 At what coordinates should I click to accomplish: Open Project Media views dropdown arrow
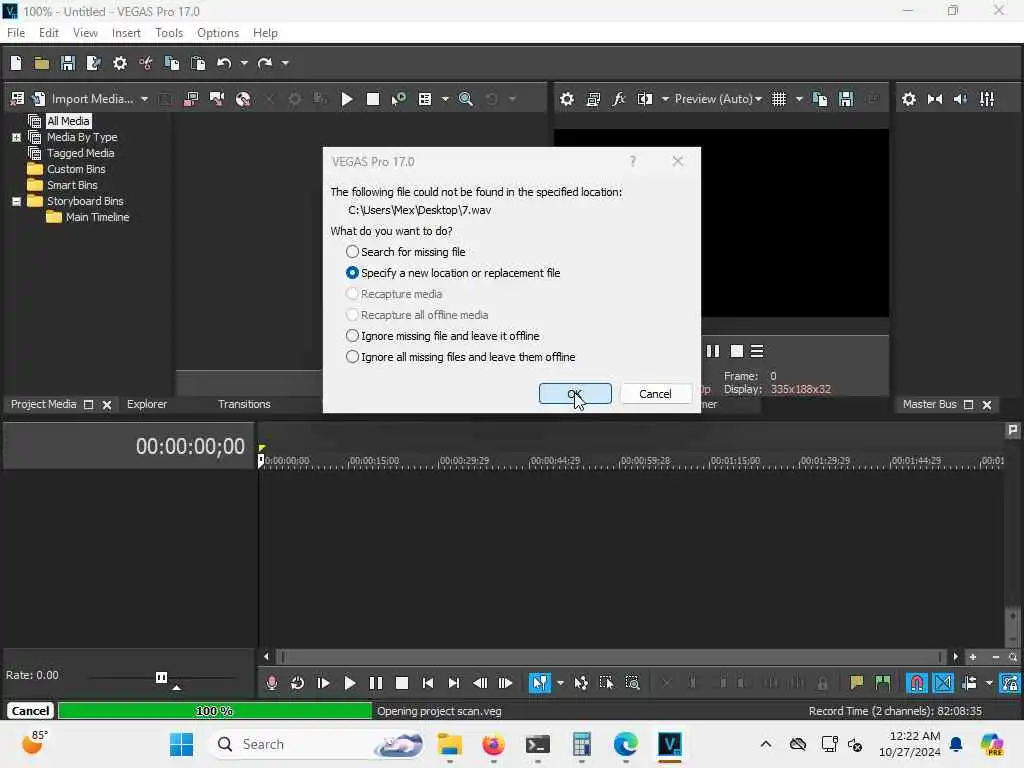point(445,99)
